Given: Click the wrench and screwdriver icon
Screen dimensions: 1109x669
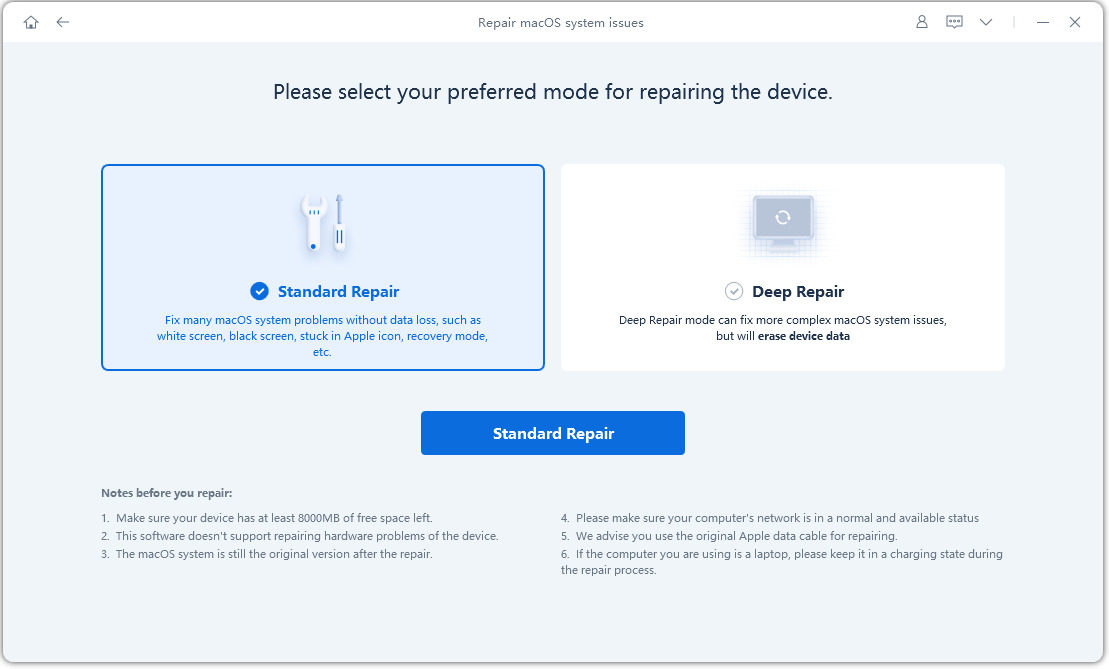Looking at the screenshot, I should [323, 222].
